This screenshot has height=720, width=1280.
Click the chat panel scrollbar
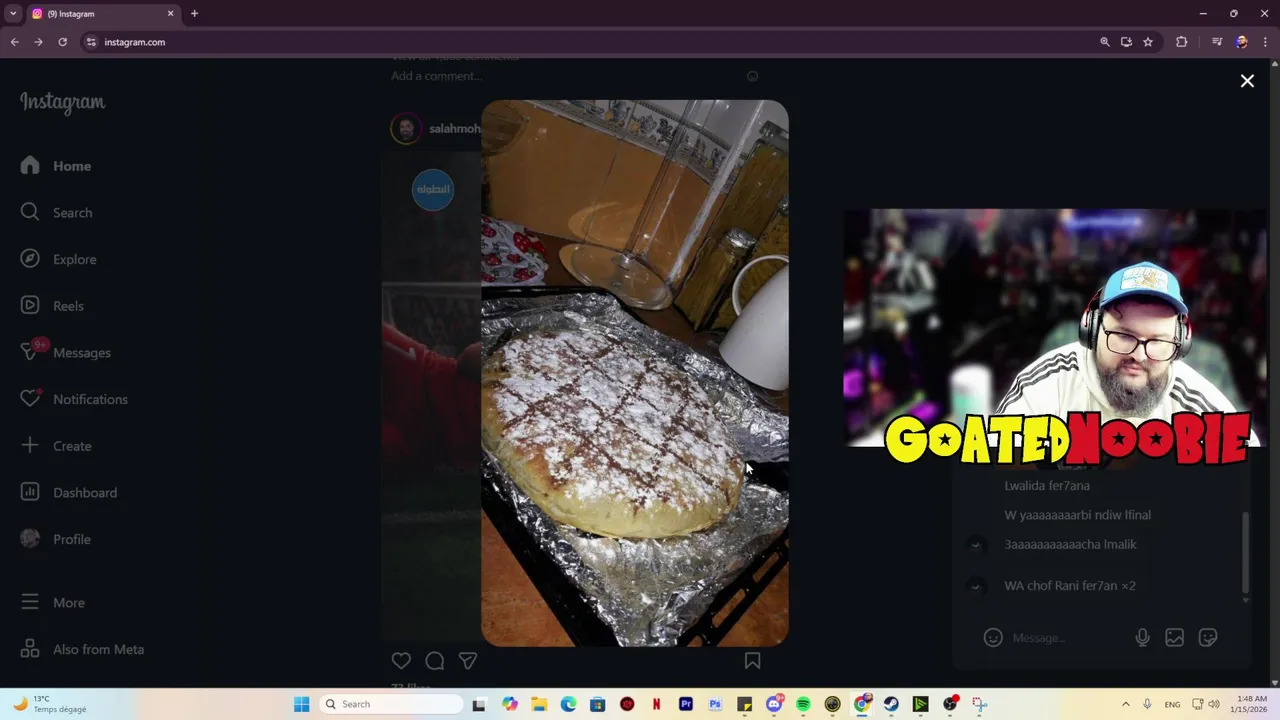[x=1245, y=552]
